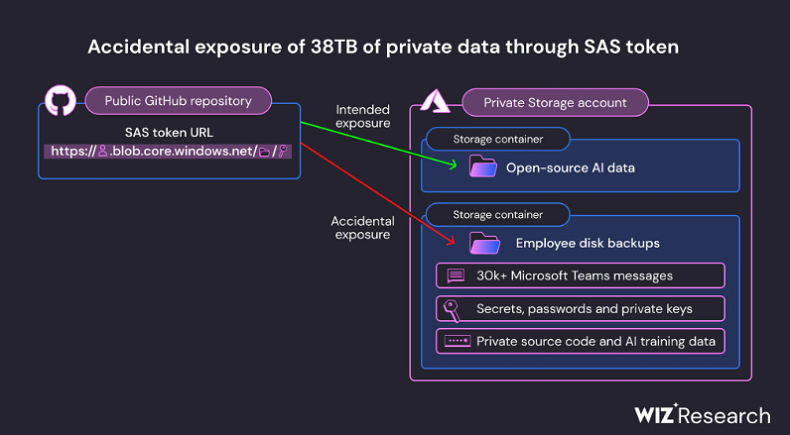
Task: Click the GitHub octocat logo icon
Action: pos(58,101)
